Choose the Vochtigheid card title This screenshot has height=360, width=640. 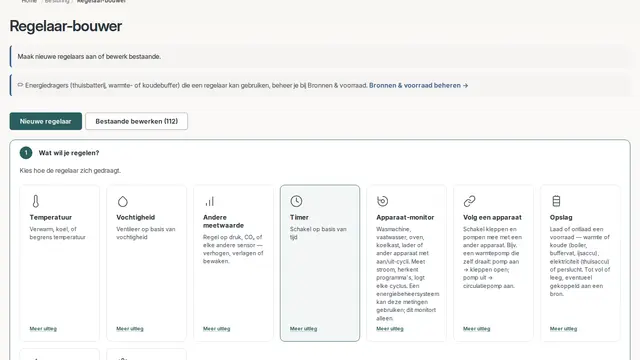tap(136, 218)
